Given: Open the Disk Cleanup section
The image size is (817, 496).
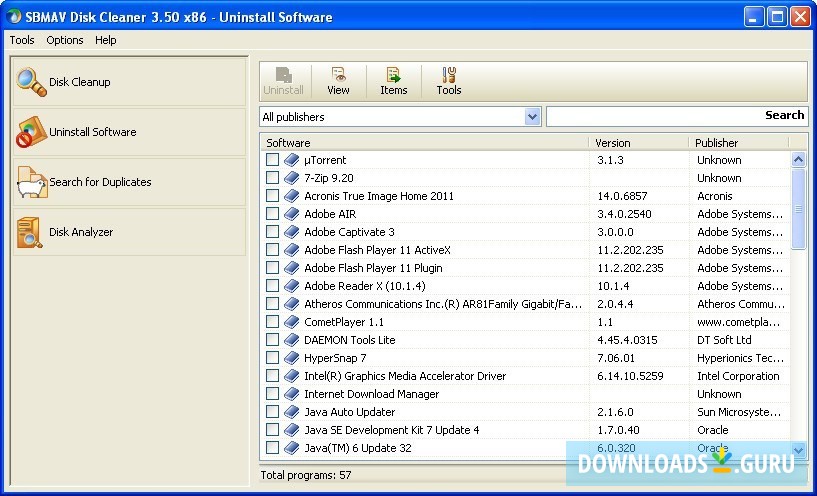Looking at the screenshot, I should click(x=129, y=82).
